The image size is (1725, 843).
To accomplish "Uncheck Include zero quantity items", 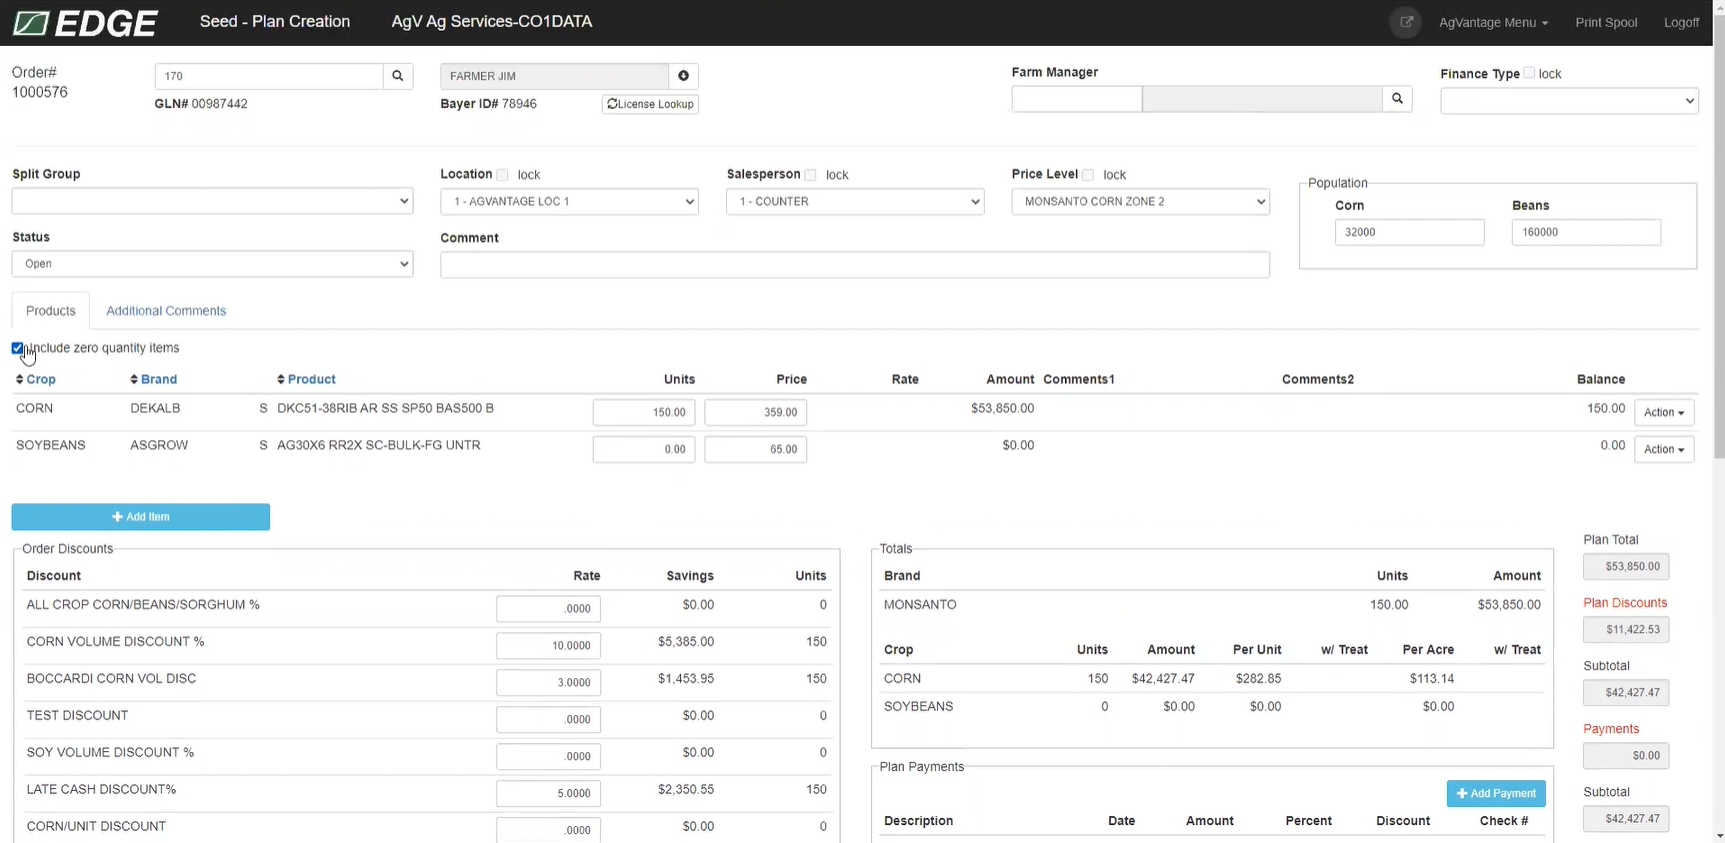I will [x=17, y=348].
